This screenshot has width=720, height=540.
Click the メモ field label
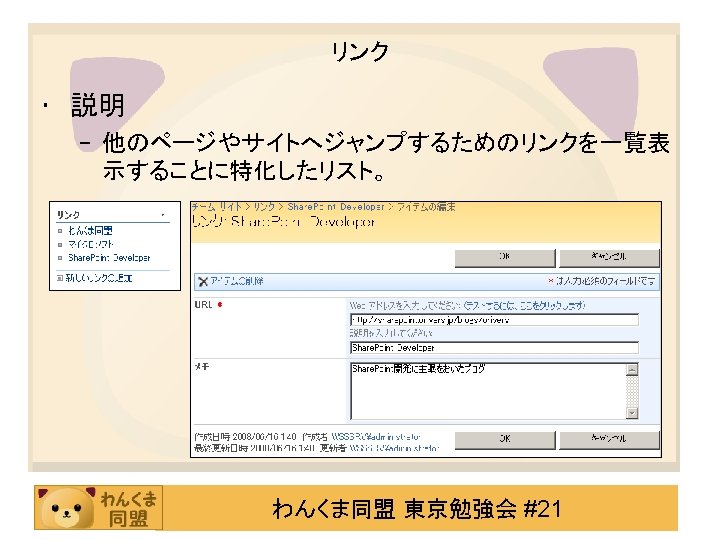click(202, 366)
